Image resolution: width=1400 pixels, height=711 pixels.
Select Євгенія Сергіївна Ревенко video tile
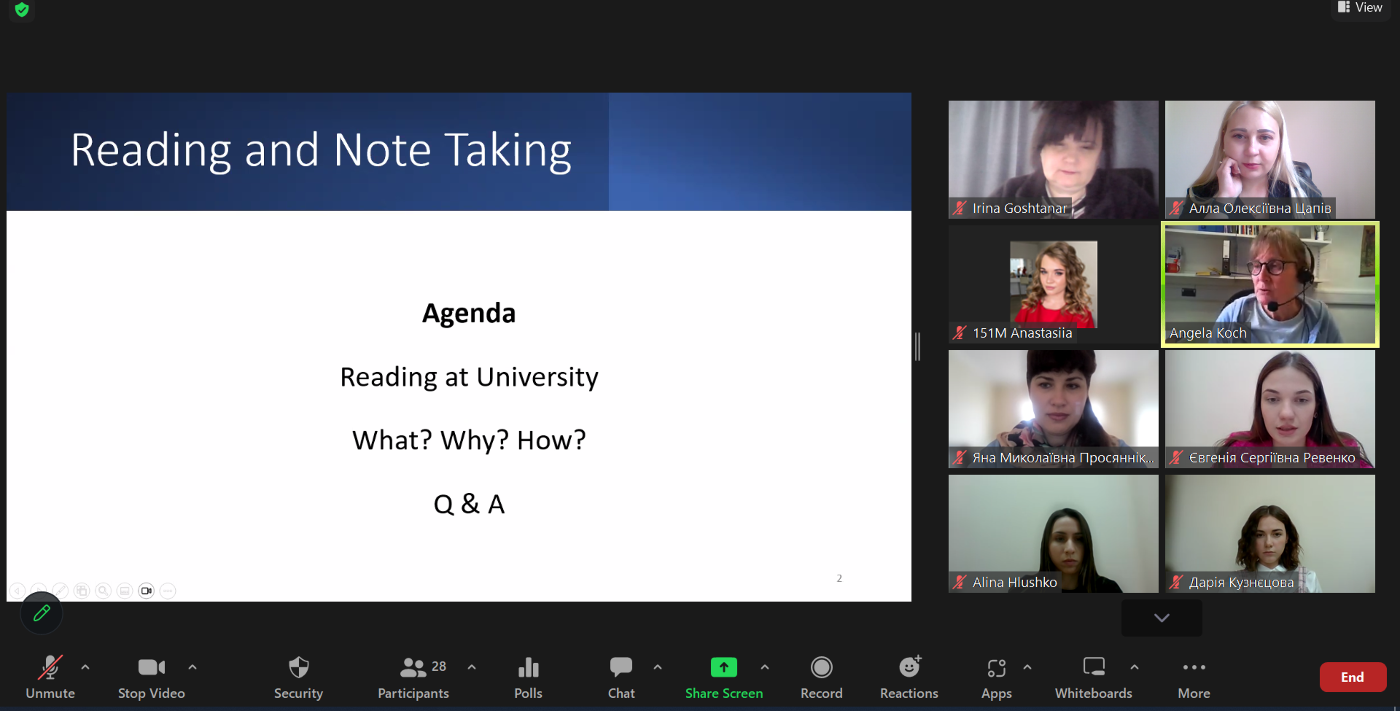point(1270,408)
